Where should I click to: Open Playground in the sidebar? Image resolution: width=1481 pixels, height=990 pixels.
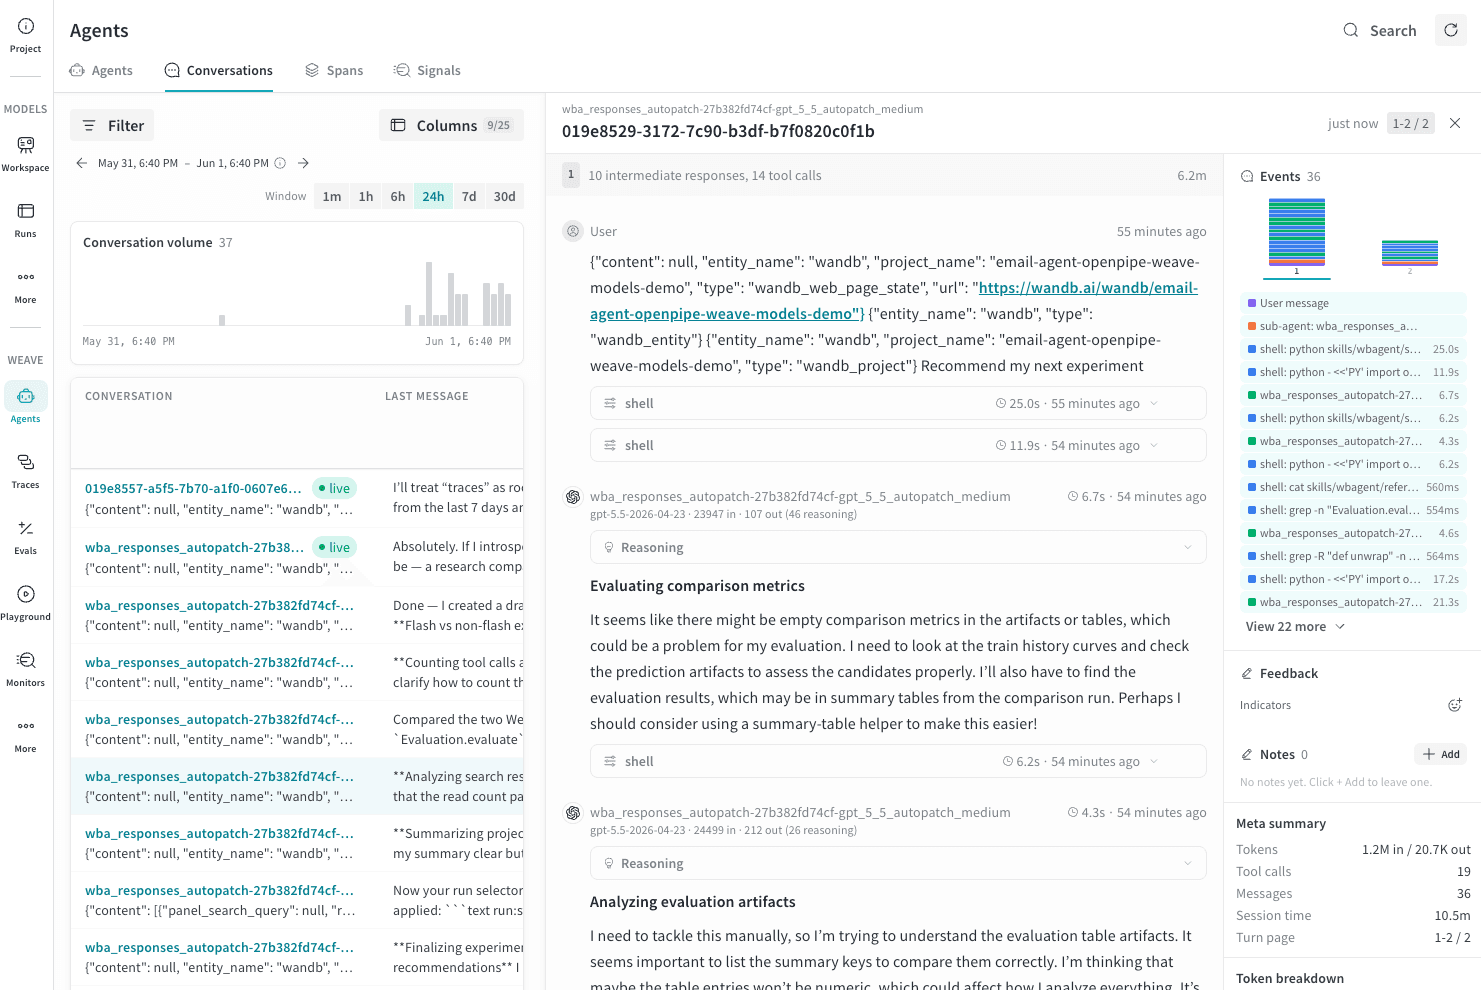(26, 602)
